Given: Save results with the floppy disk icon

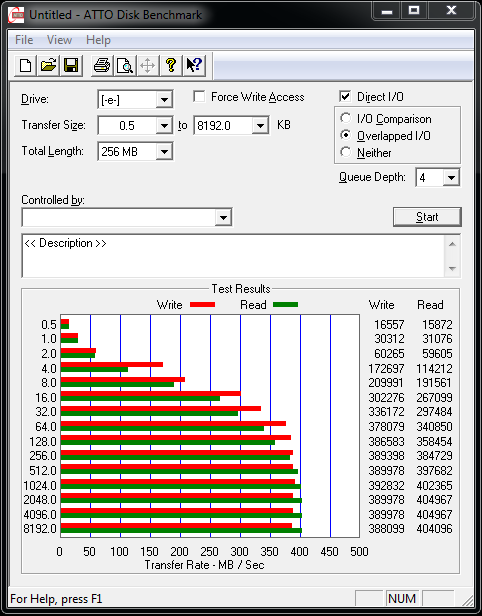Looking at the screenshot, I should point(71,65).
